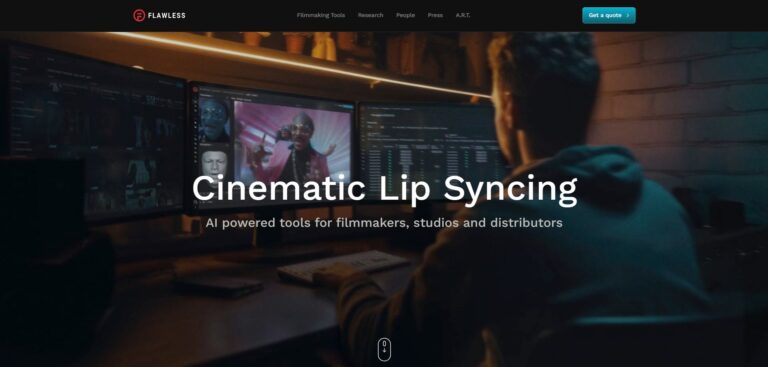Click the red Flawless circular logo icon

[x=139, y=15]
